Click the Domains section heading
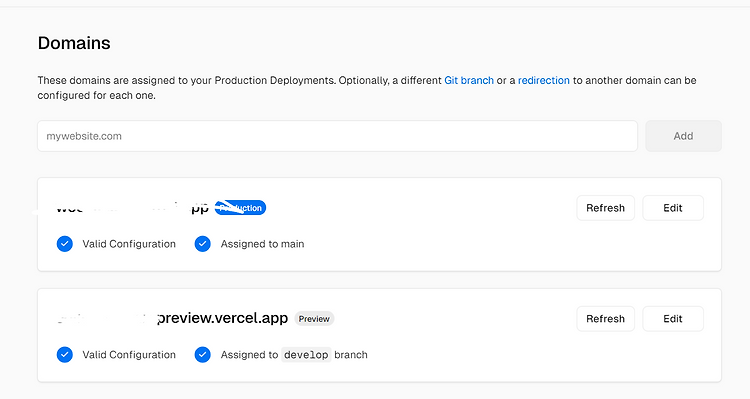Viewport: 750px width, 399px height. 74,43
